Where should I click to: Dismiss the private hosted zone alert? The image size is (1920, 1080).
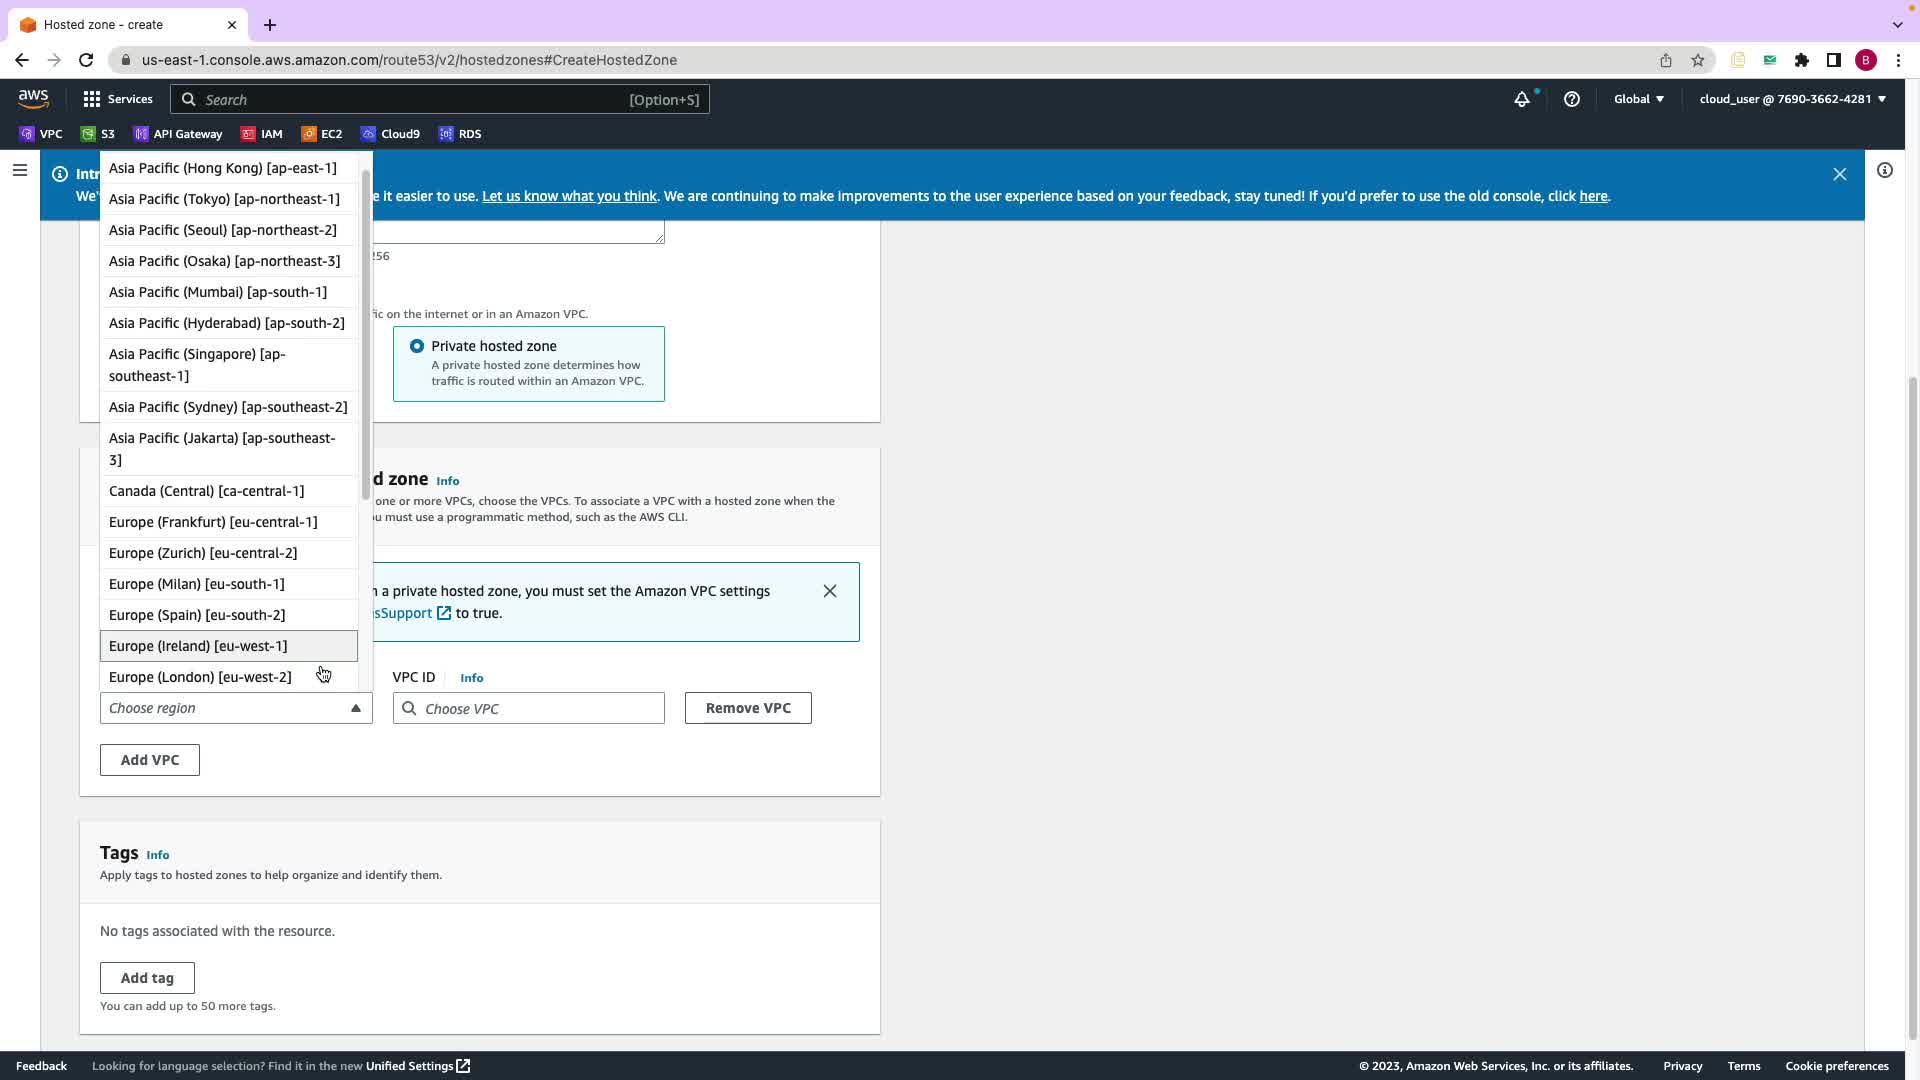click(829, 591)
